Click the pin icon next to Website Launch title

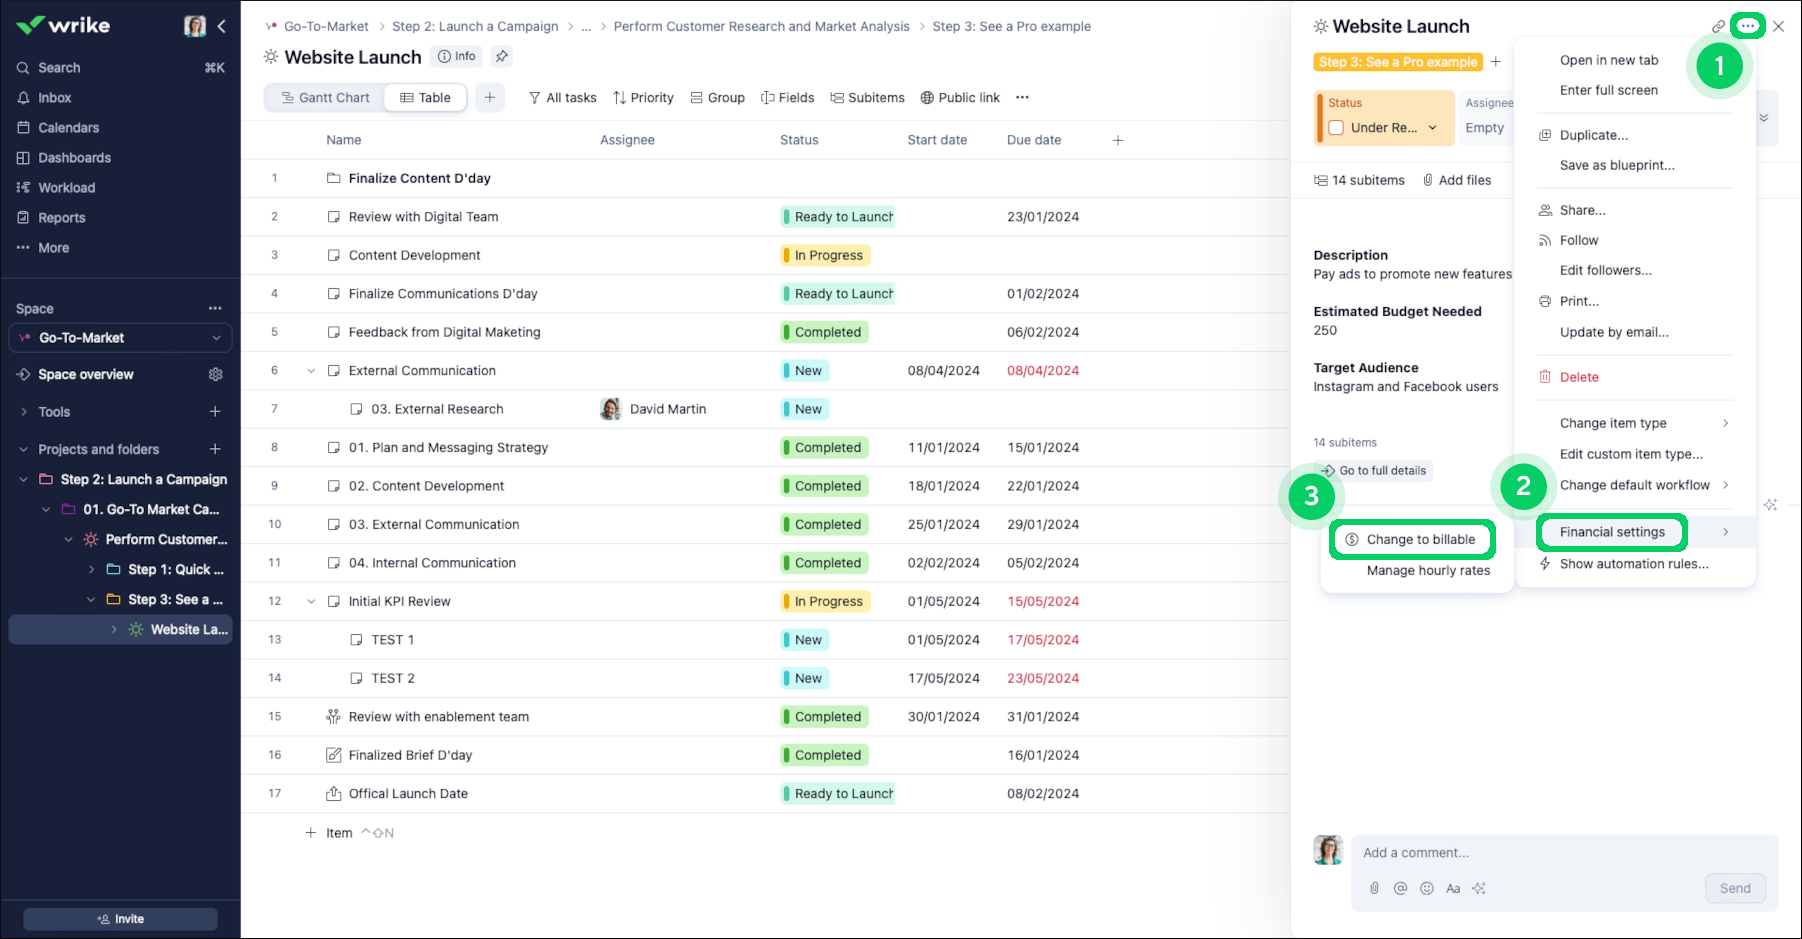pyautogui.click(x=502, y=57)
